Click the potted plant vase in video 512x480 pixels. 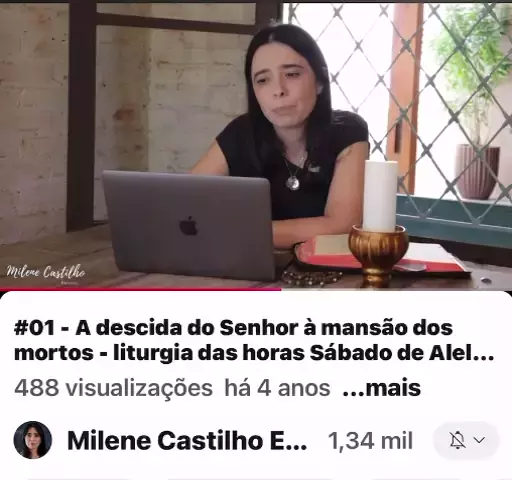click(x=477, y=172)
